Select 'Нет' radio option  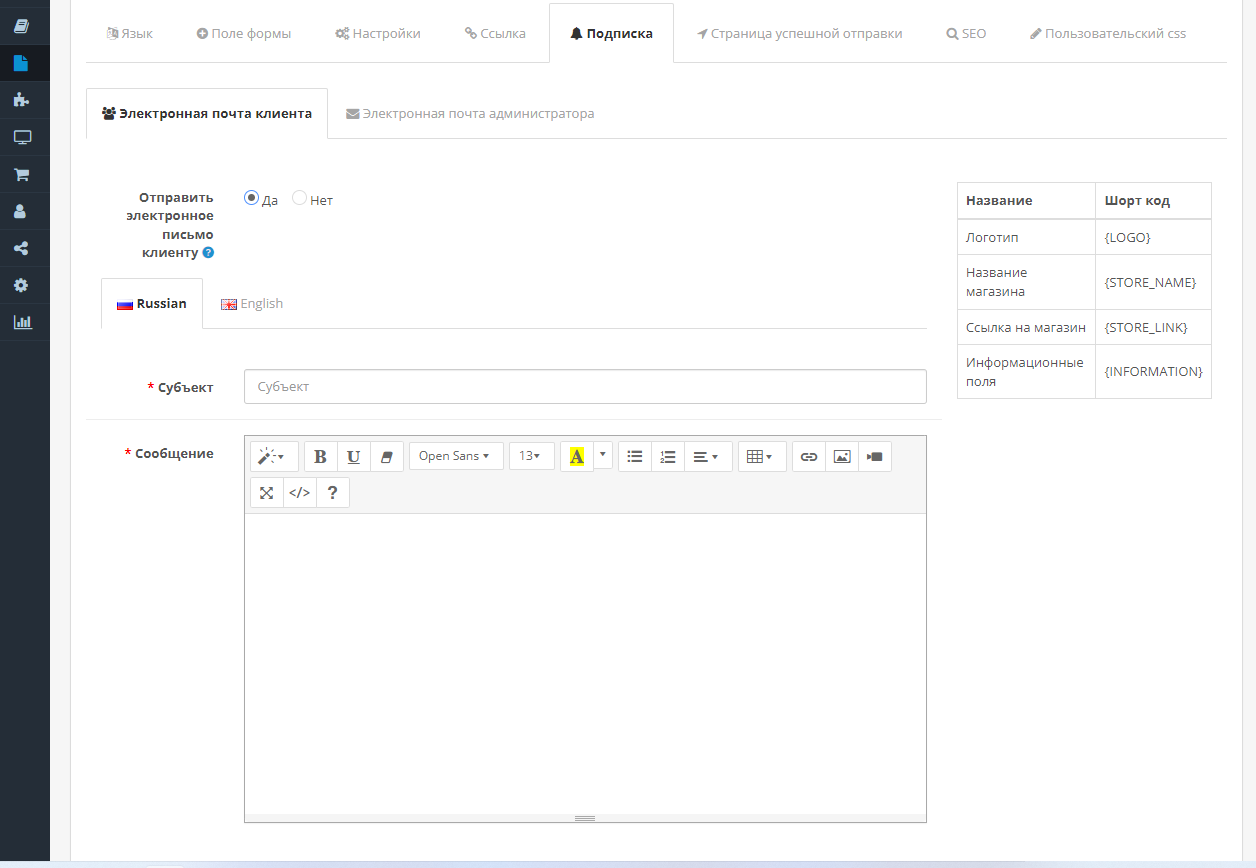(x=299, y=198)
